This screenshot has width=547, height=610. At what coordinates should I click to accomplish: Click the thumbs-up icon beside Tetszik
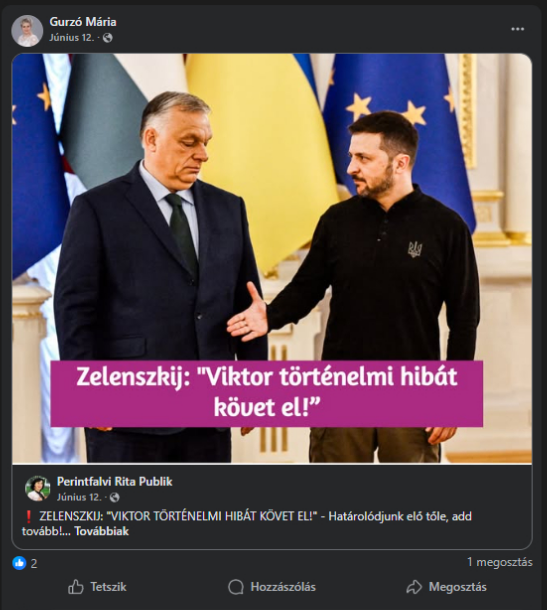click(76, 587)
